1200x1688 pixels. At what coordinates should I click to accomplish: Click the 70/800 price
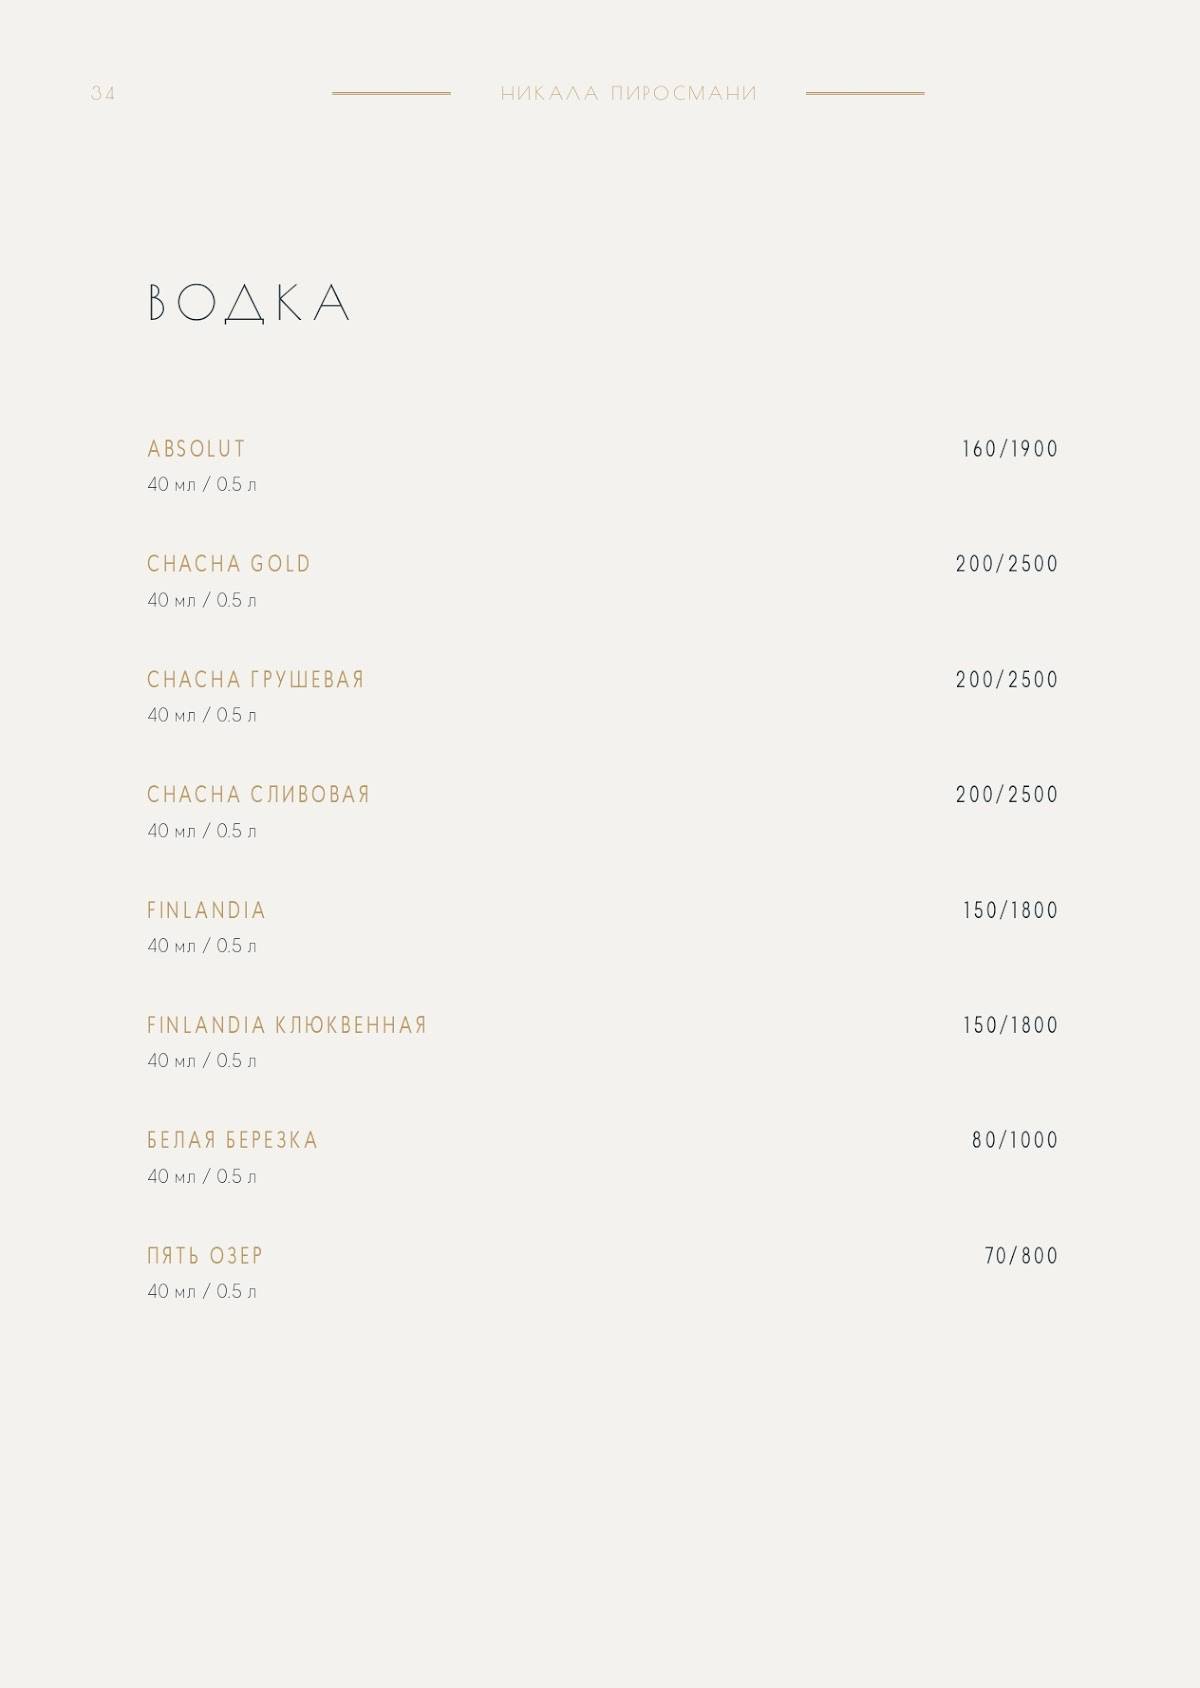point(1021,1256)
